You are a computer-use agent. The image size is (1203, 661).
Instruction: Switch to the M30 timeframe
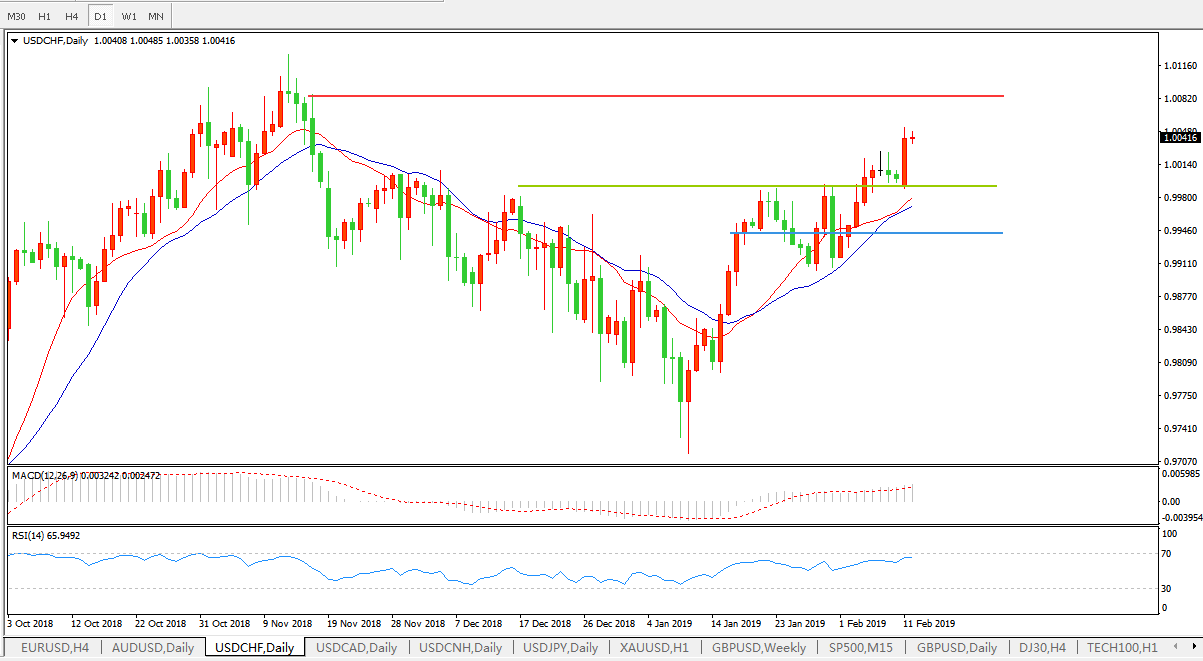pos(16,16)
